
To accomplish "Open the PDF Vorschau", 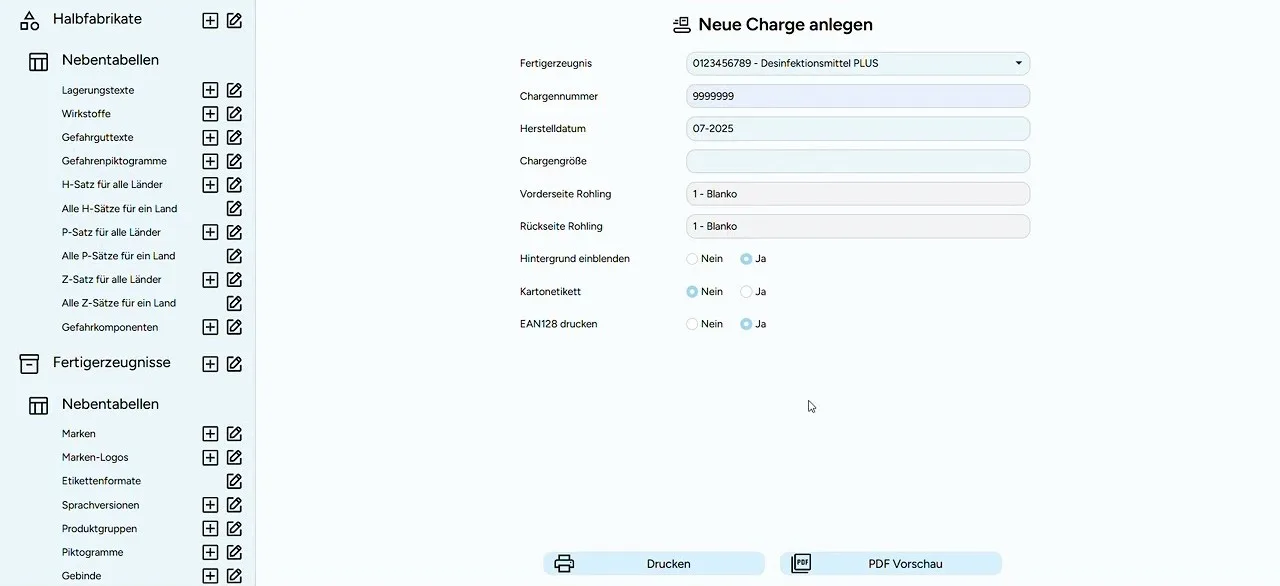I will [x=891, y=564].
